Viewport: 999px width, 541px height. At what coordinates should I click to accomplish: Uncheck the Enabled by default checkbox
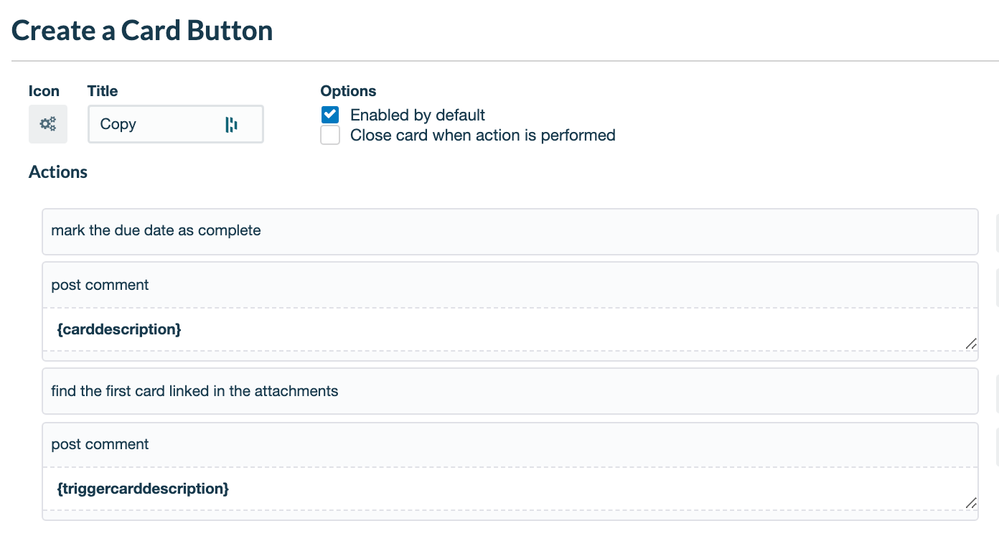tap(330, 115)
